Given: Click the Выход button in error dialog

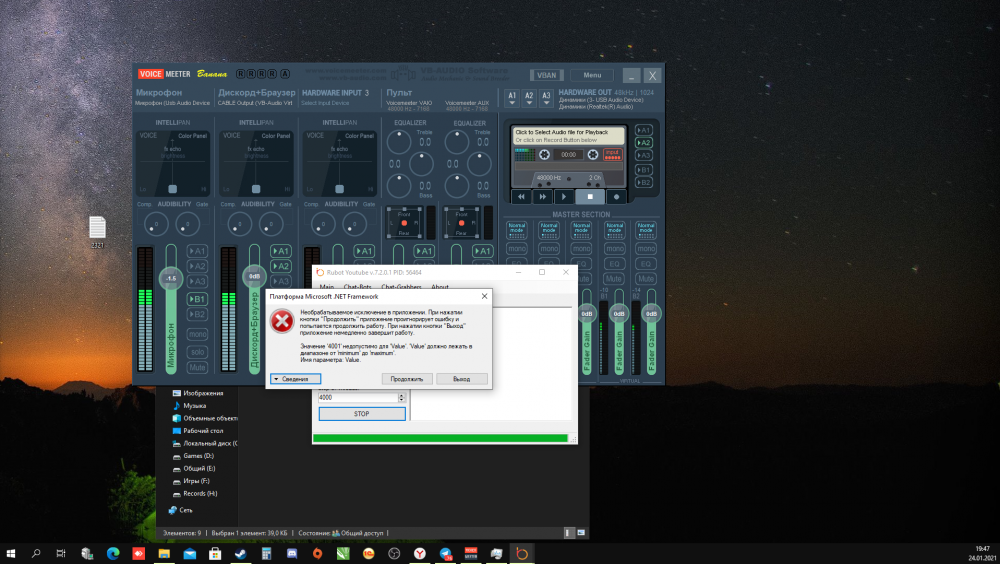Looking at the screenshot, I should pyautogui.click(x=461, y=379).
